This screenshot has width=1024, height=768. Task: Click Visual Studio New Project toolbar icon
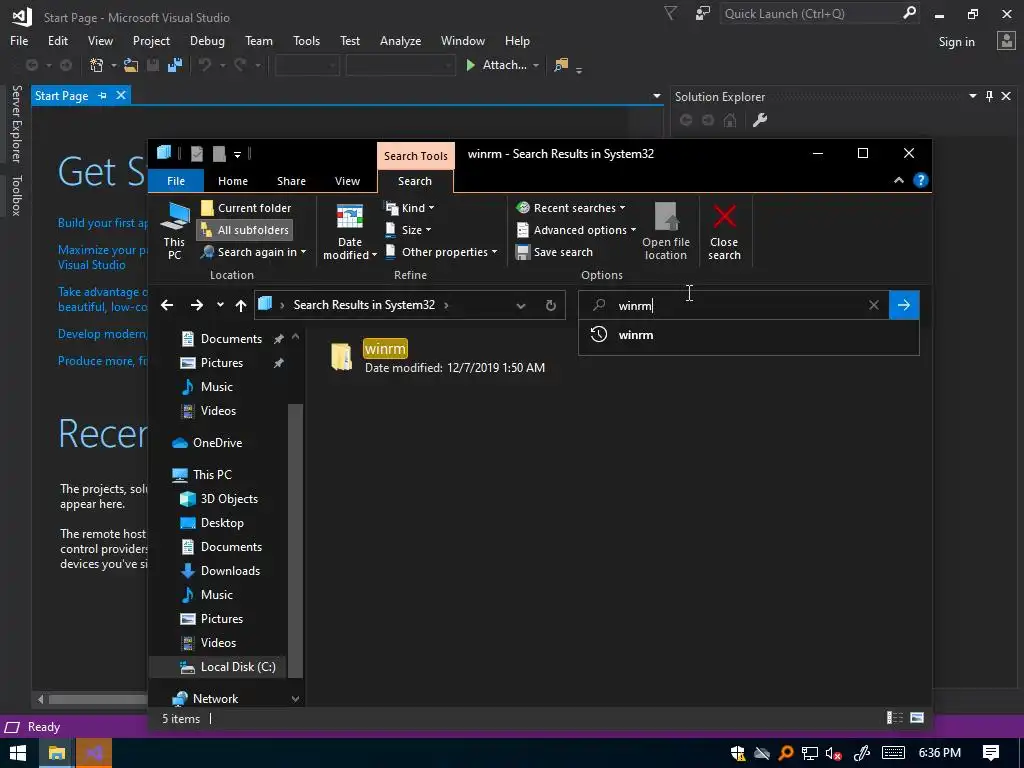(x=97, y=65)
